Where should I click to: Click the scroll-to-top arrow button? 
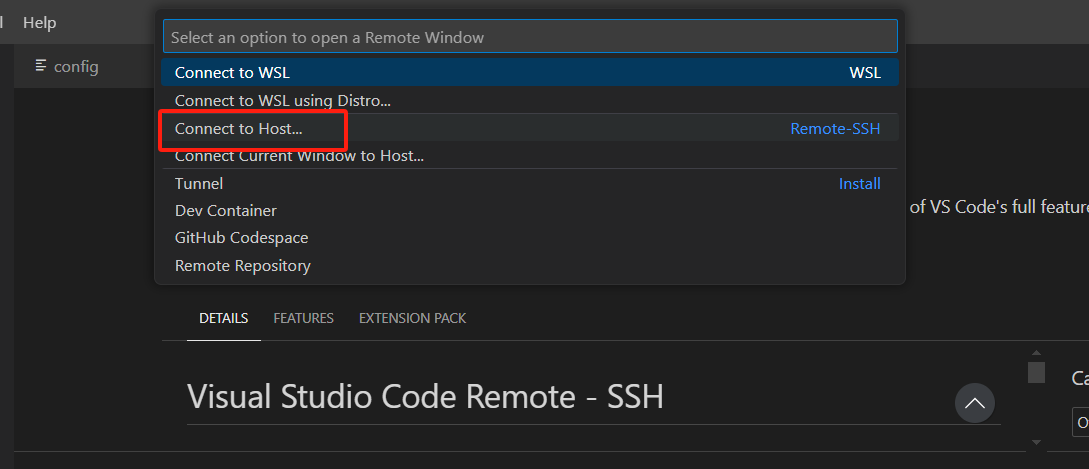[974, 403]
